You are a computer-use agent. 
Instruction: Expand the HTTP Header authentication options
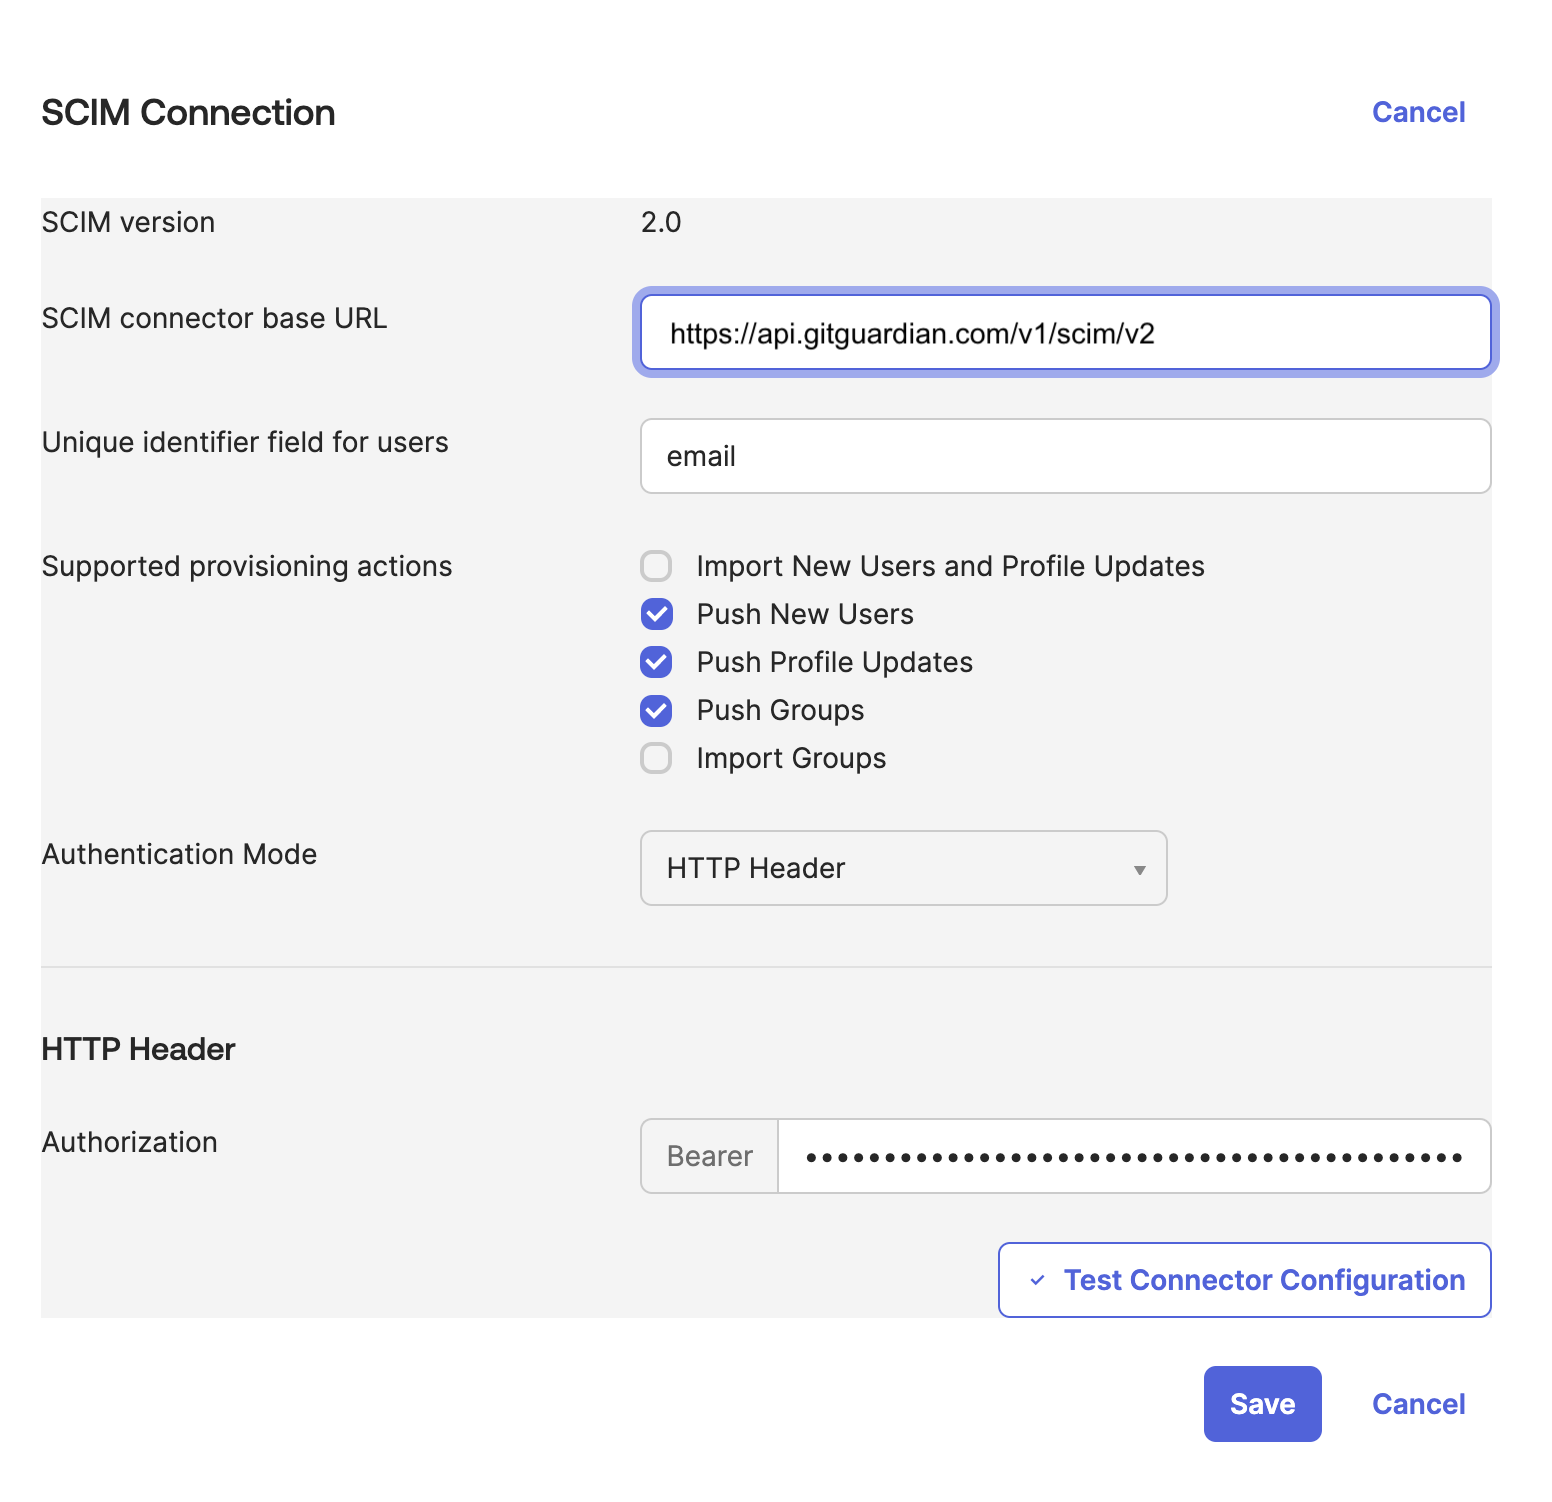903,869
